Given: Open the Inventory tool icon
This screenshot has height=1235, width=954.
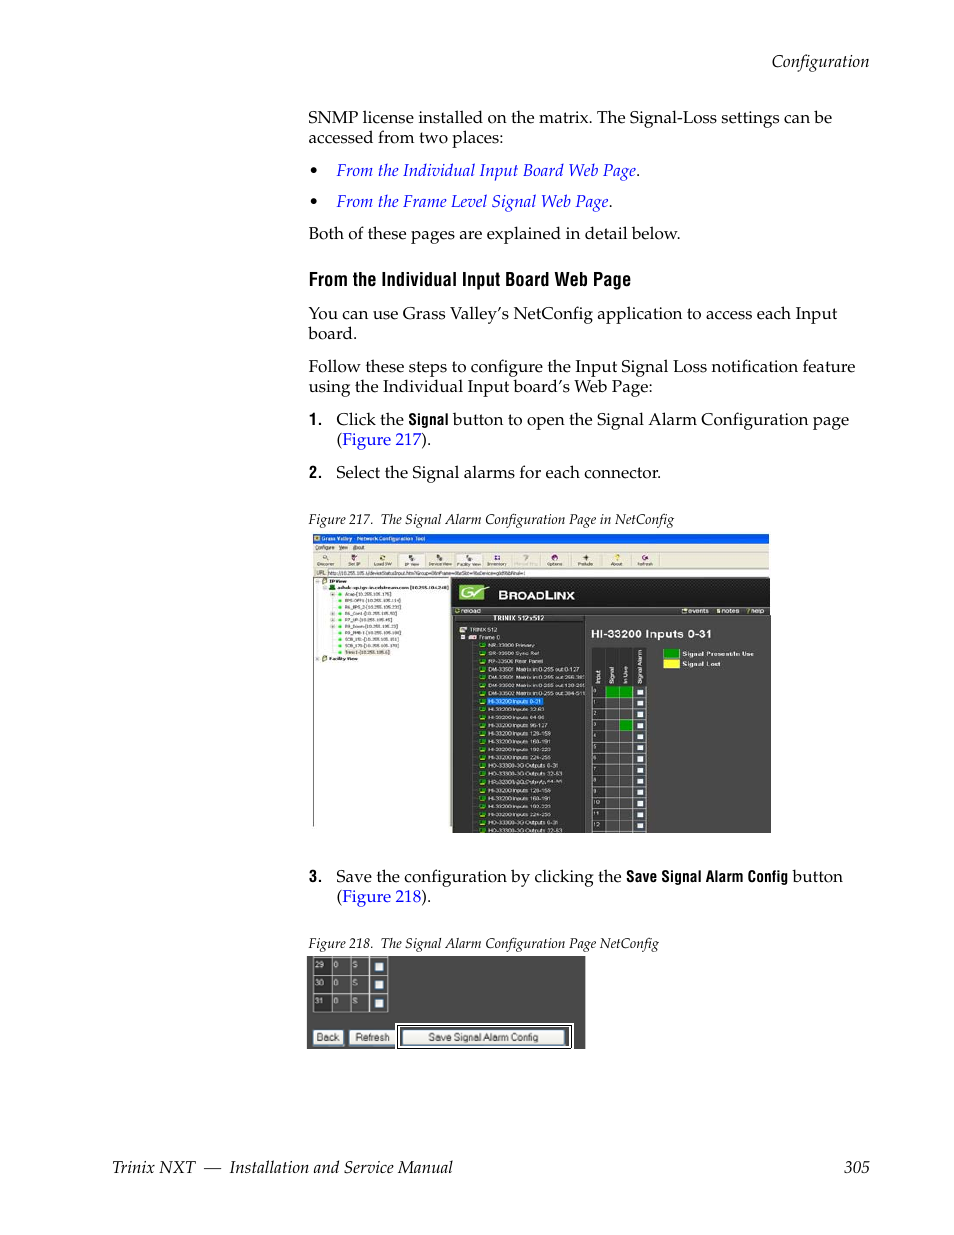Looking at the screenshot, I should pyautogui.click(x=497, y=561).
